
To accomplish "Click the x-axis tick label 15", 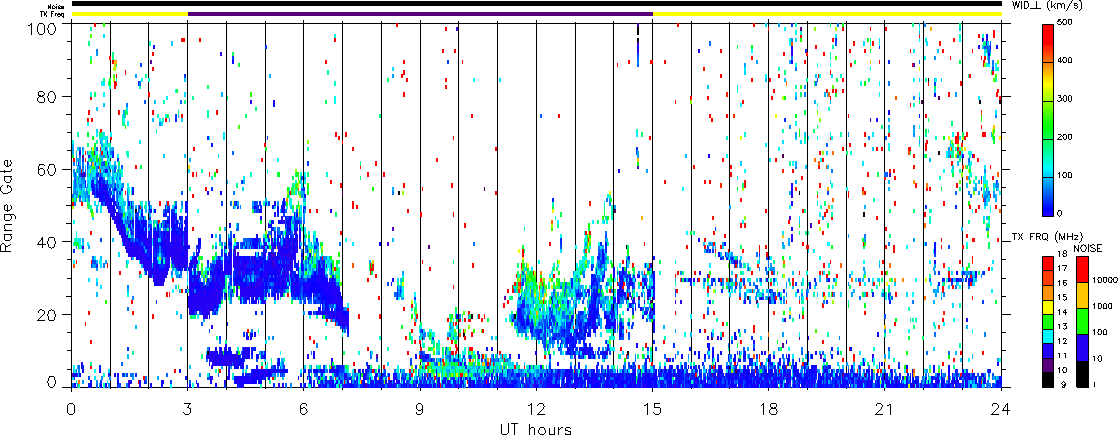I will (652, 409).
